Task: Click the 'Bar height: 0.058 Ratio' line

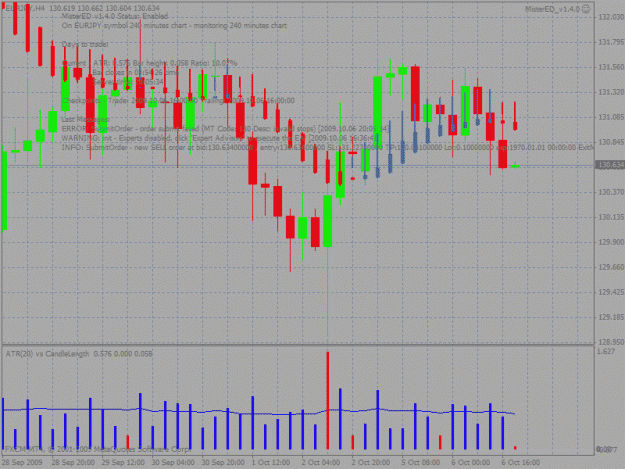Action: coord(150,63)
